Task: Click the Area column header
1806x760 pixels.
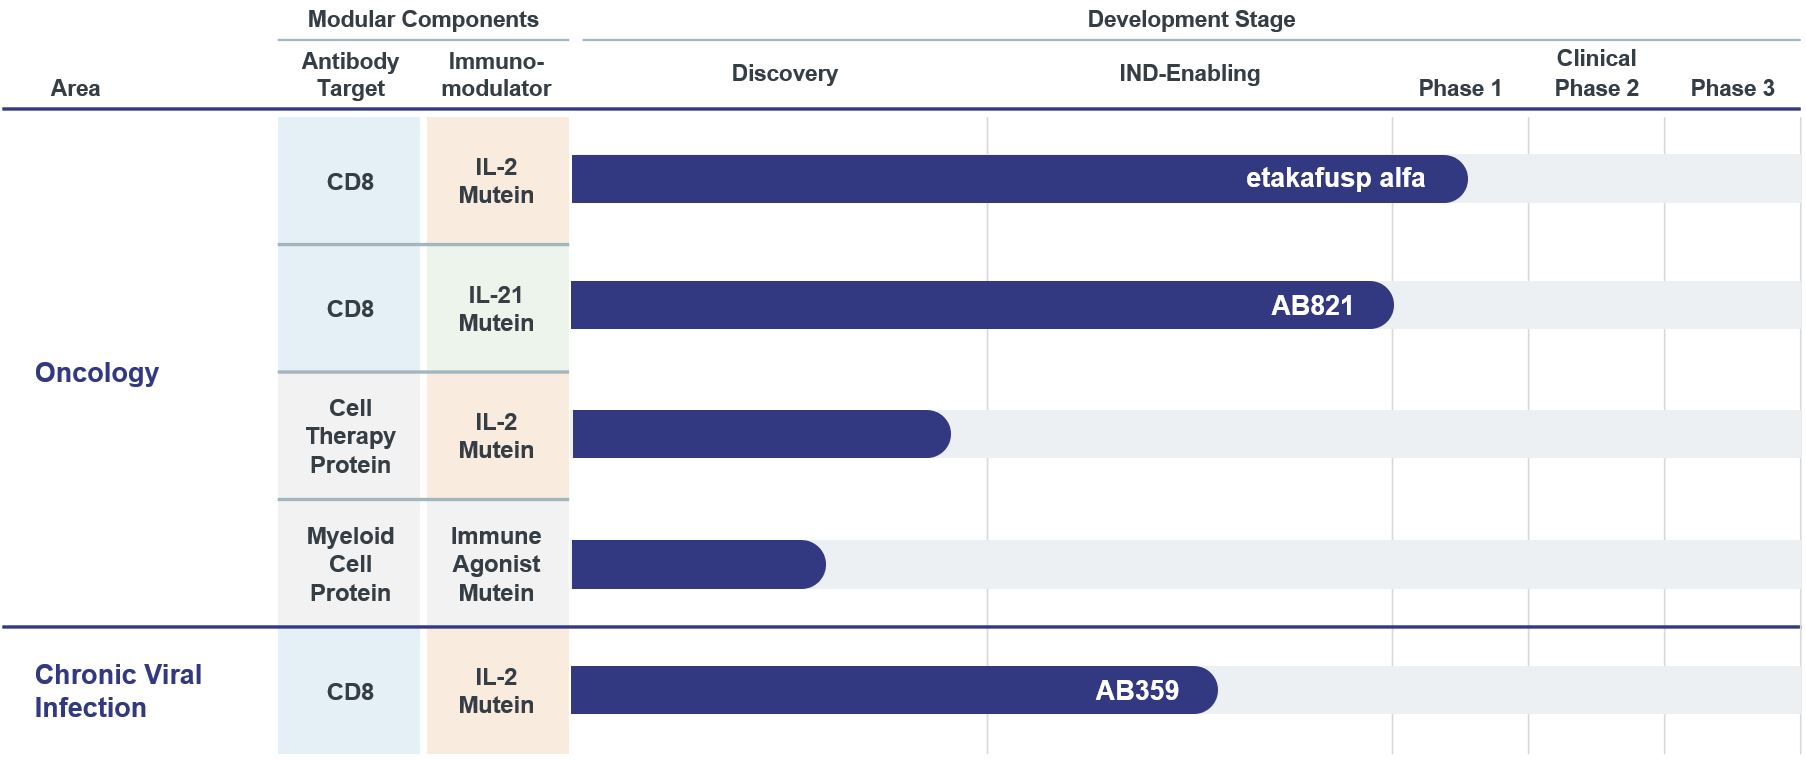Action: (75, 88)
